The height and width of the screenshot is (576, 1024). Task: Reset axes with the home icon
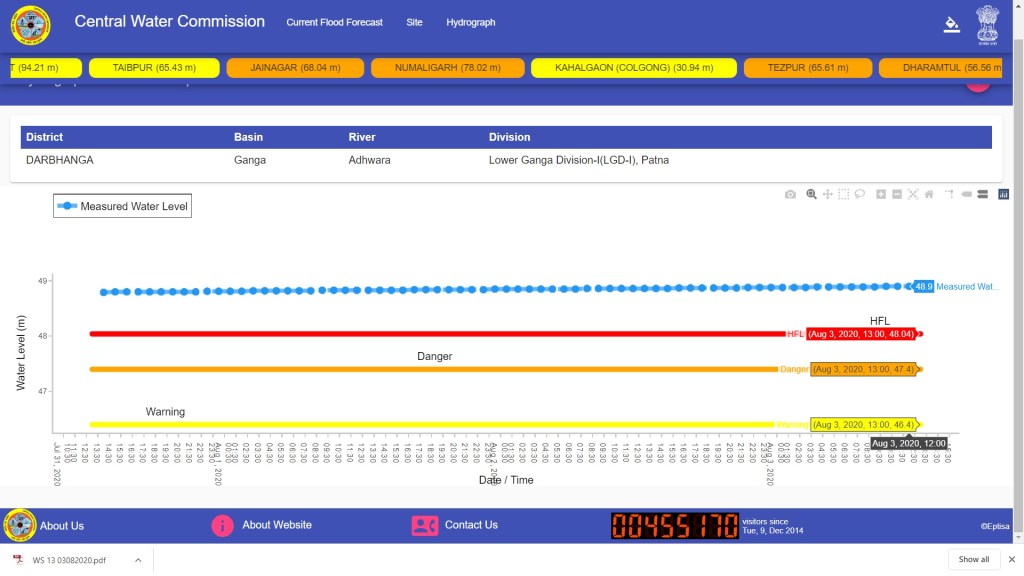click(929, 194)
